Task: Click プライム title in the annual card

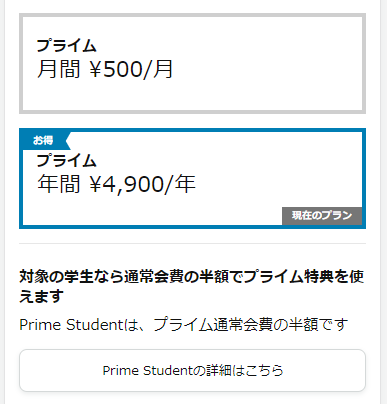Action: coord(66,160)
